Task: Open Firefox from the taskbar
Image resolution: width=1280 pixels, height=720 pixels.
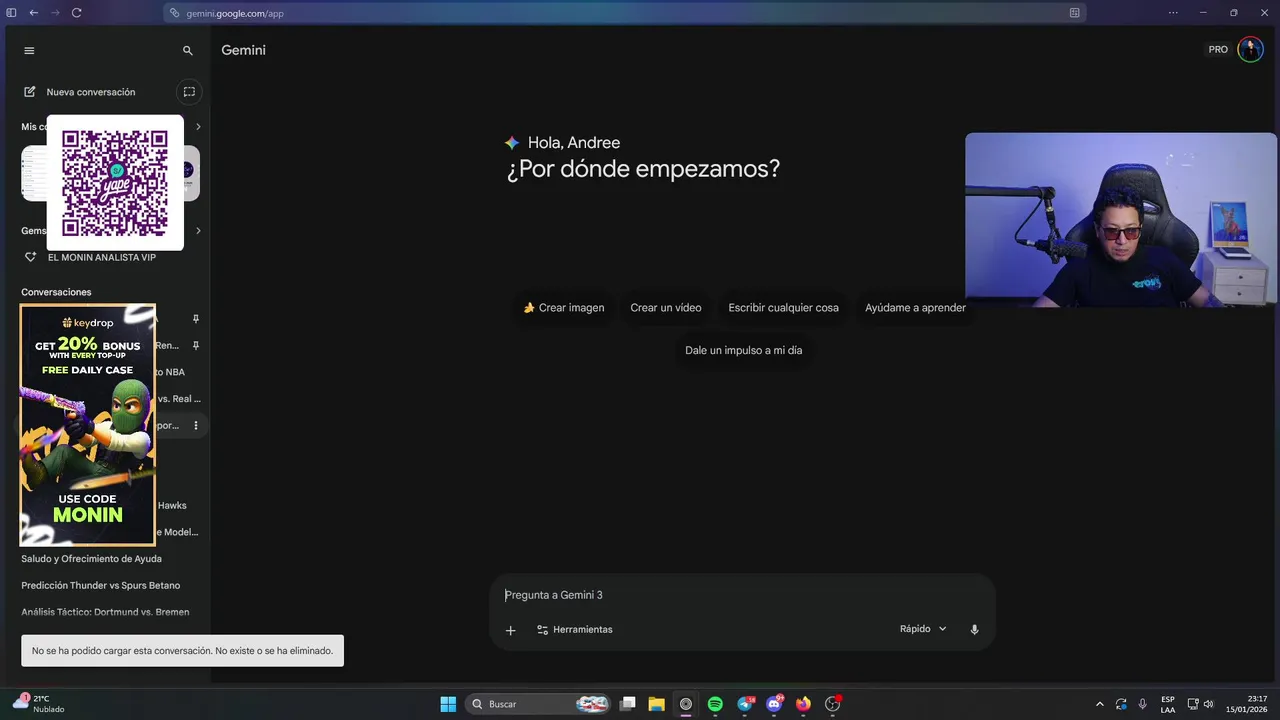Action: (x=803, y=704)
